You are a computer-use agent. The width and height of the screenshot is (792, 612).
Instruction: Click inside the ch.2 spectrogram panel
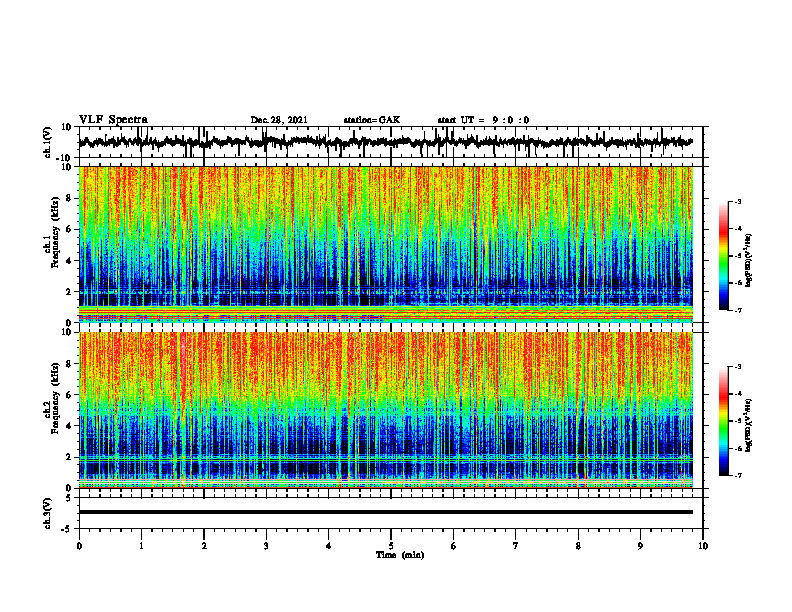tap(385, 410)
